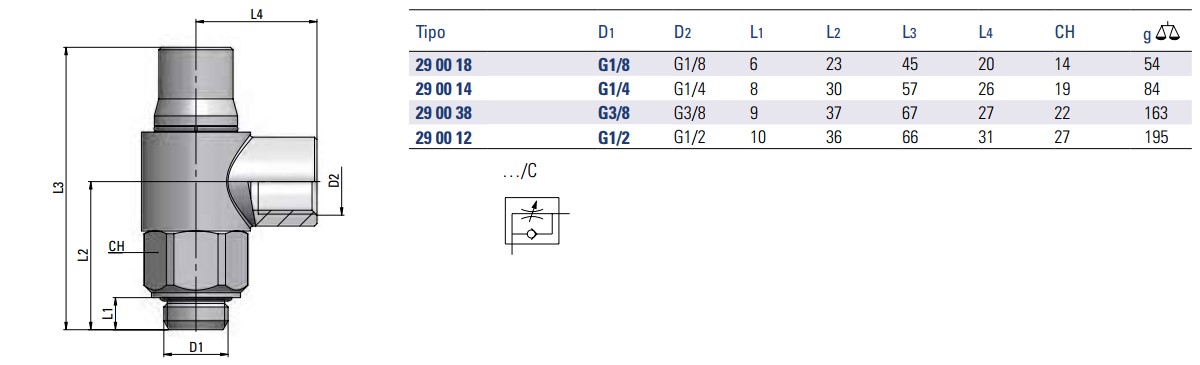Select part number 29 00 38
This screenshot has width=1200, height=365.
443,114
